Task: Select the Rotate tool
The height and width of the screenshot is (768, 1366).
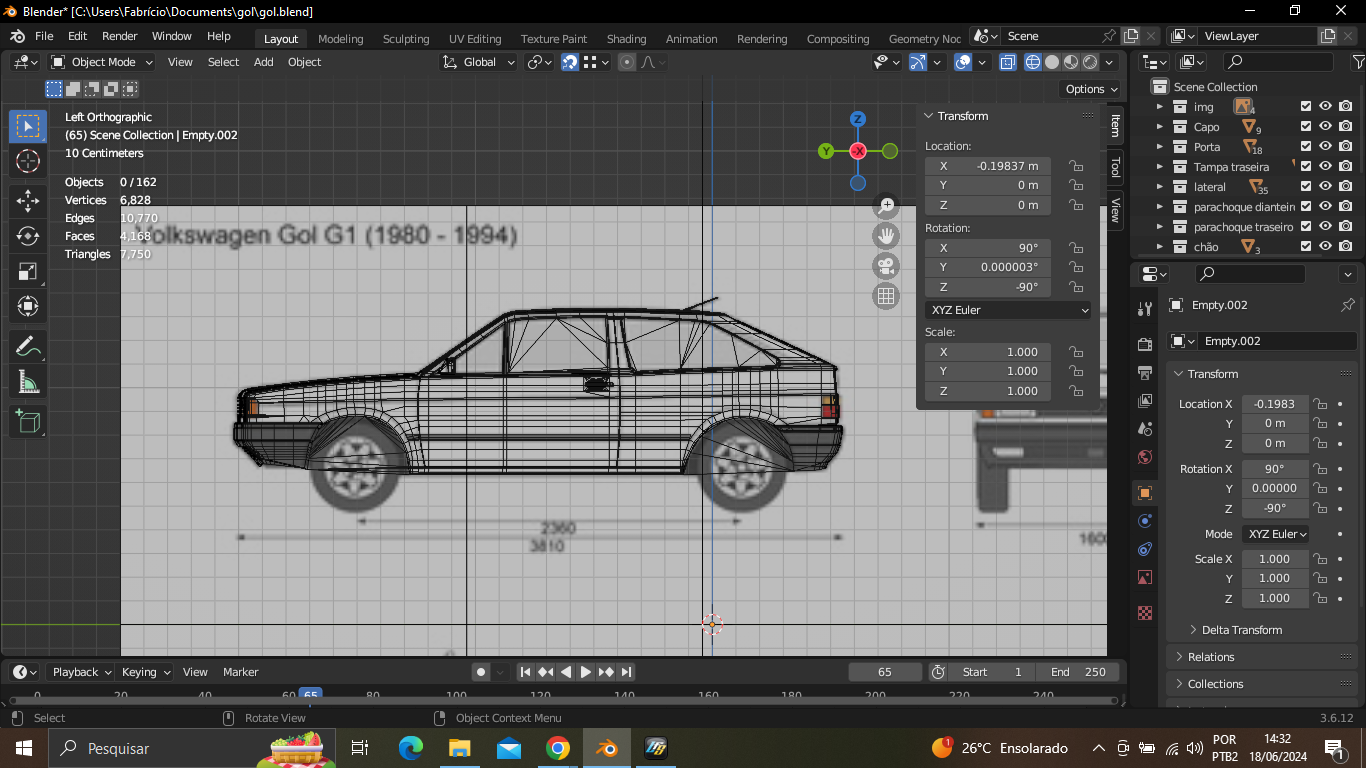Action: tap(28, 236)
